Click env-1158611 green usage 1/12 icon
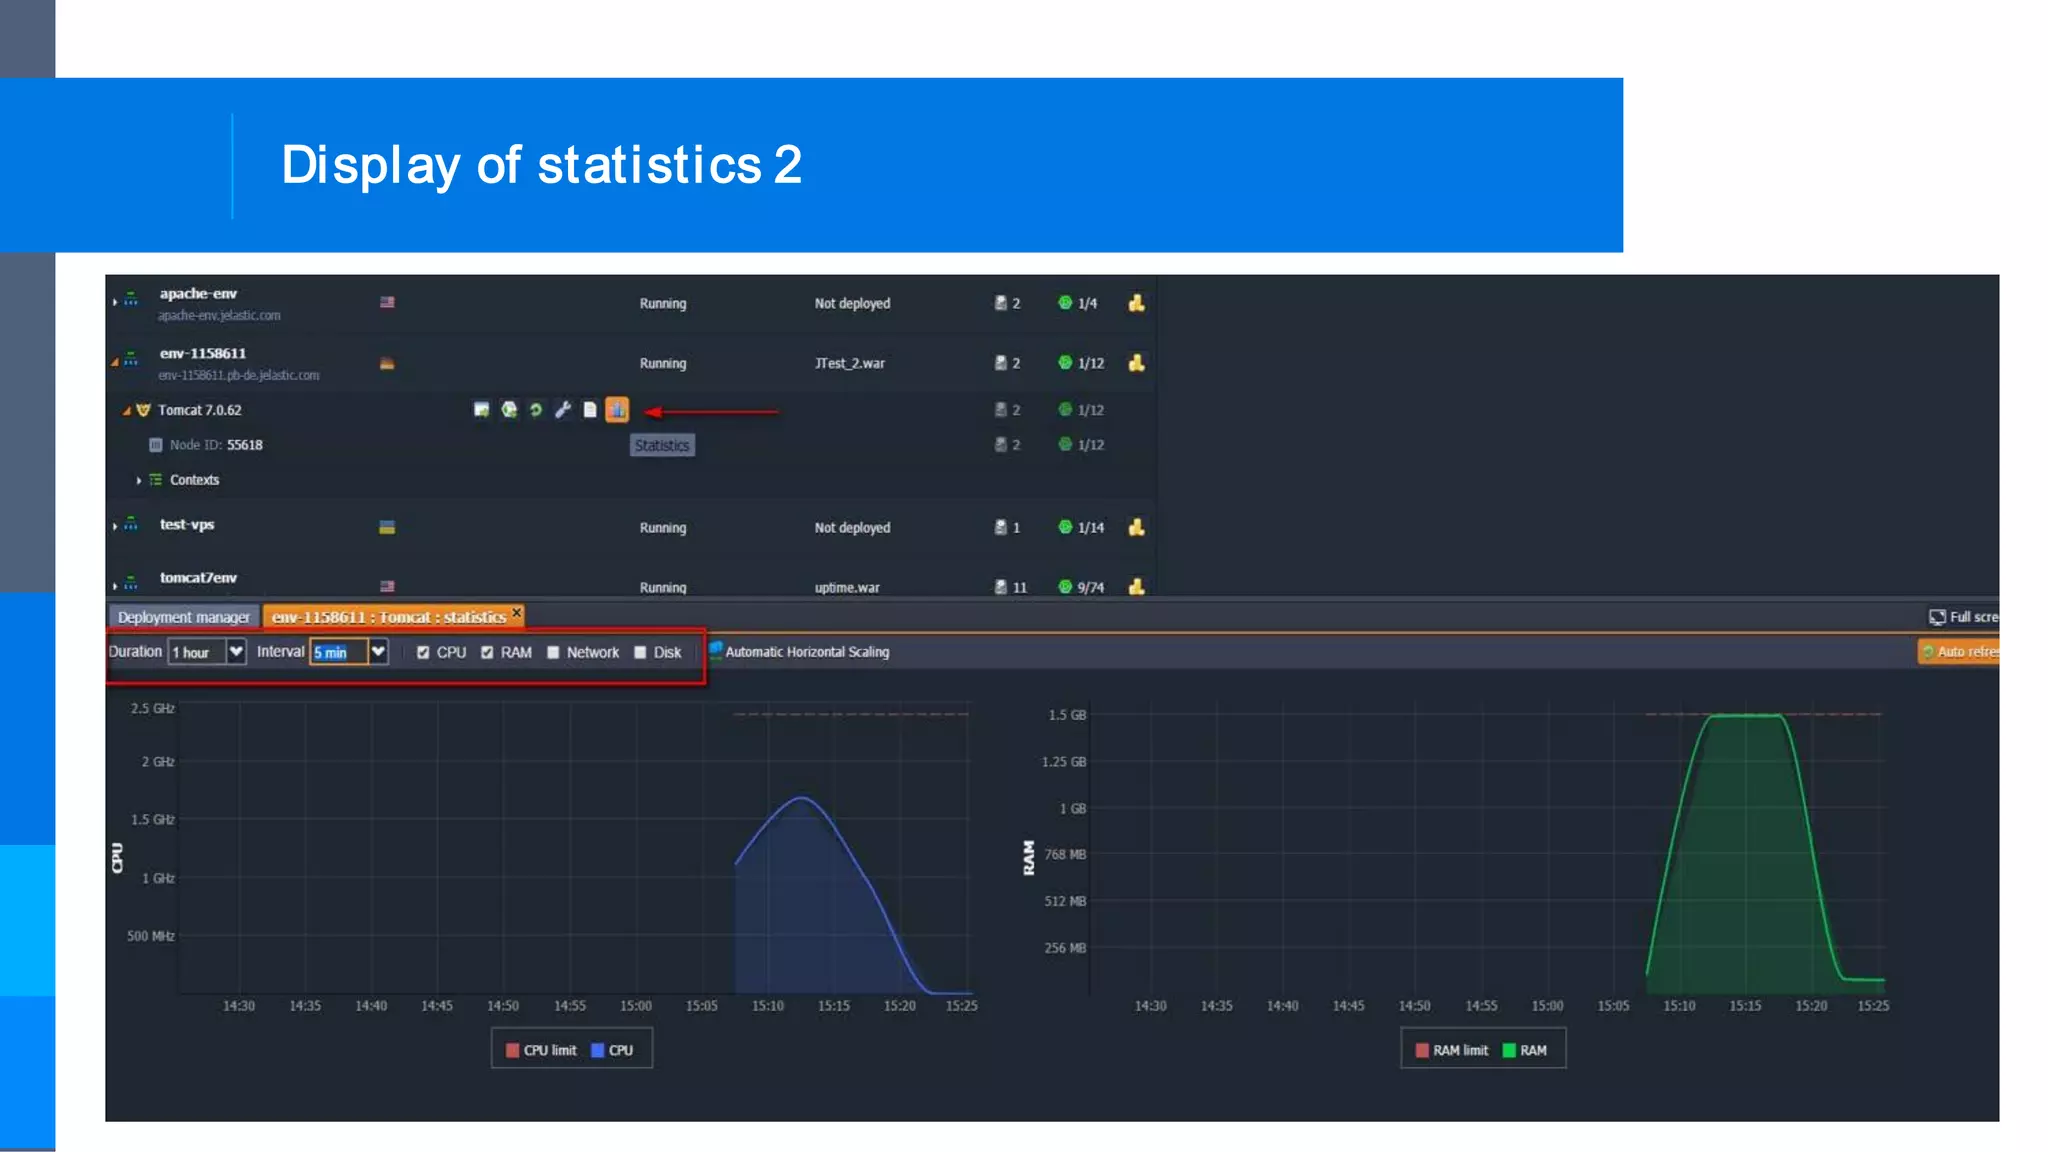The height and width of the screenshot is (1152, 2048). point(1065,362)
